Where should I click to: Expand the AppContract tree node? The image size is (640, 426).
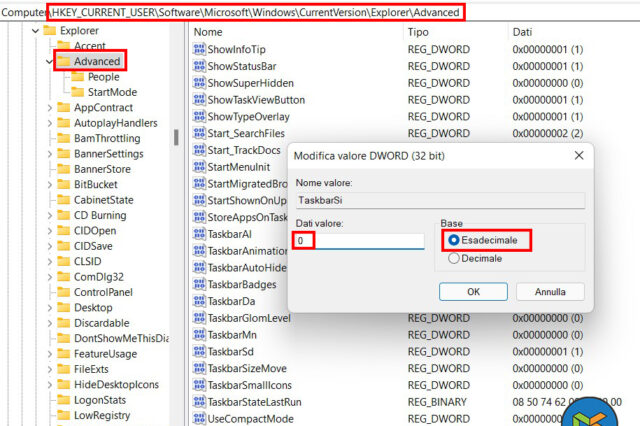tap(49, 108)
